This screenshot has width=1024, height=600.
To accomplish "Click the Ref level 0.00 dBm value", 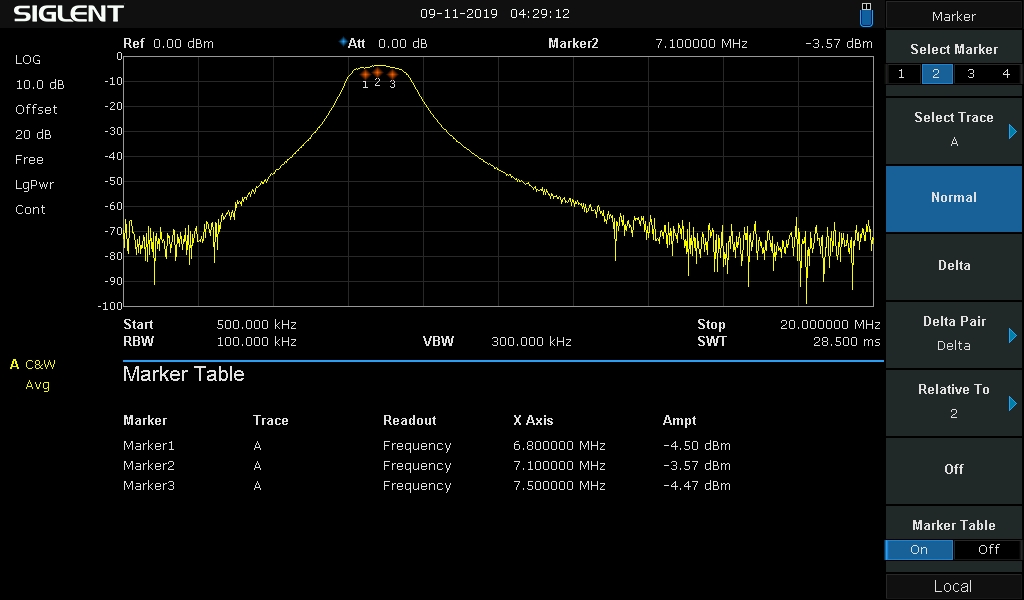I will [184, 44].
